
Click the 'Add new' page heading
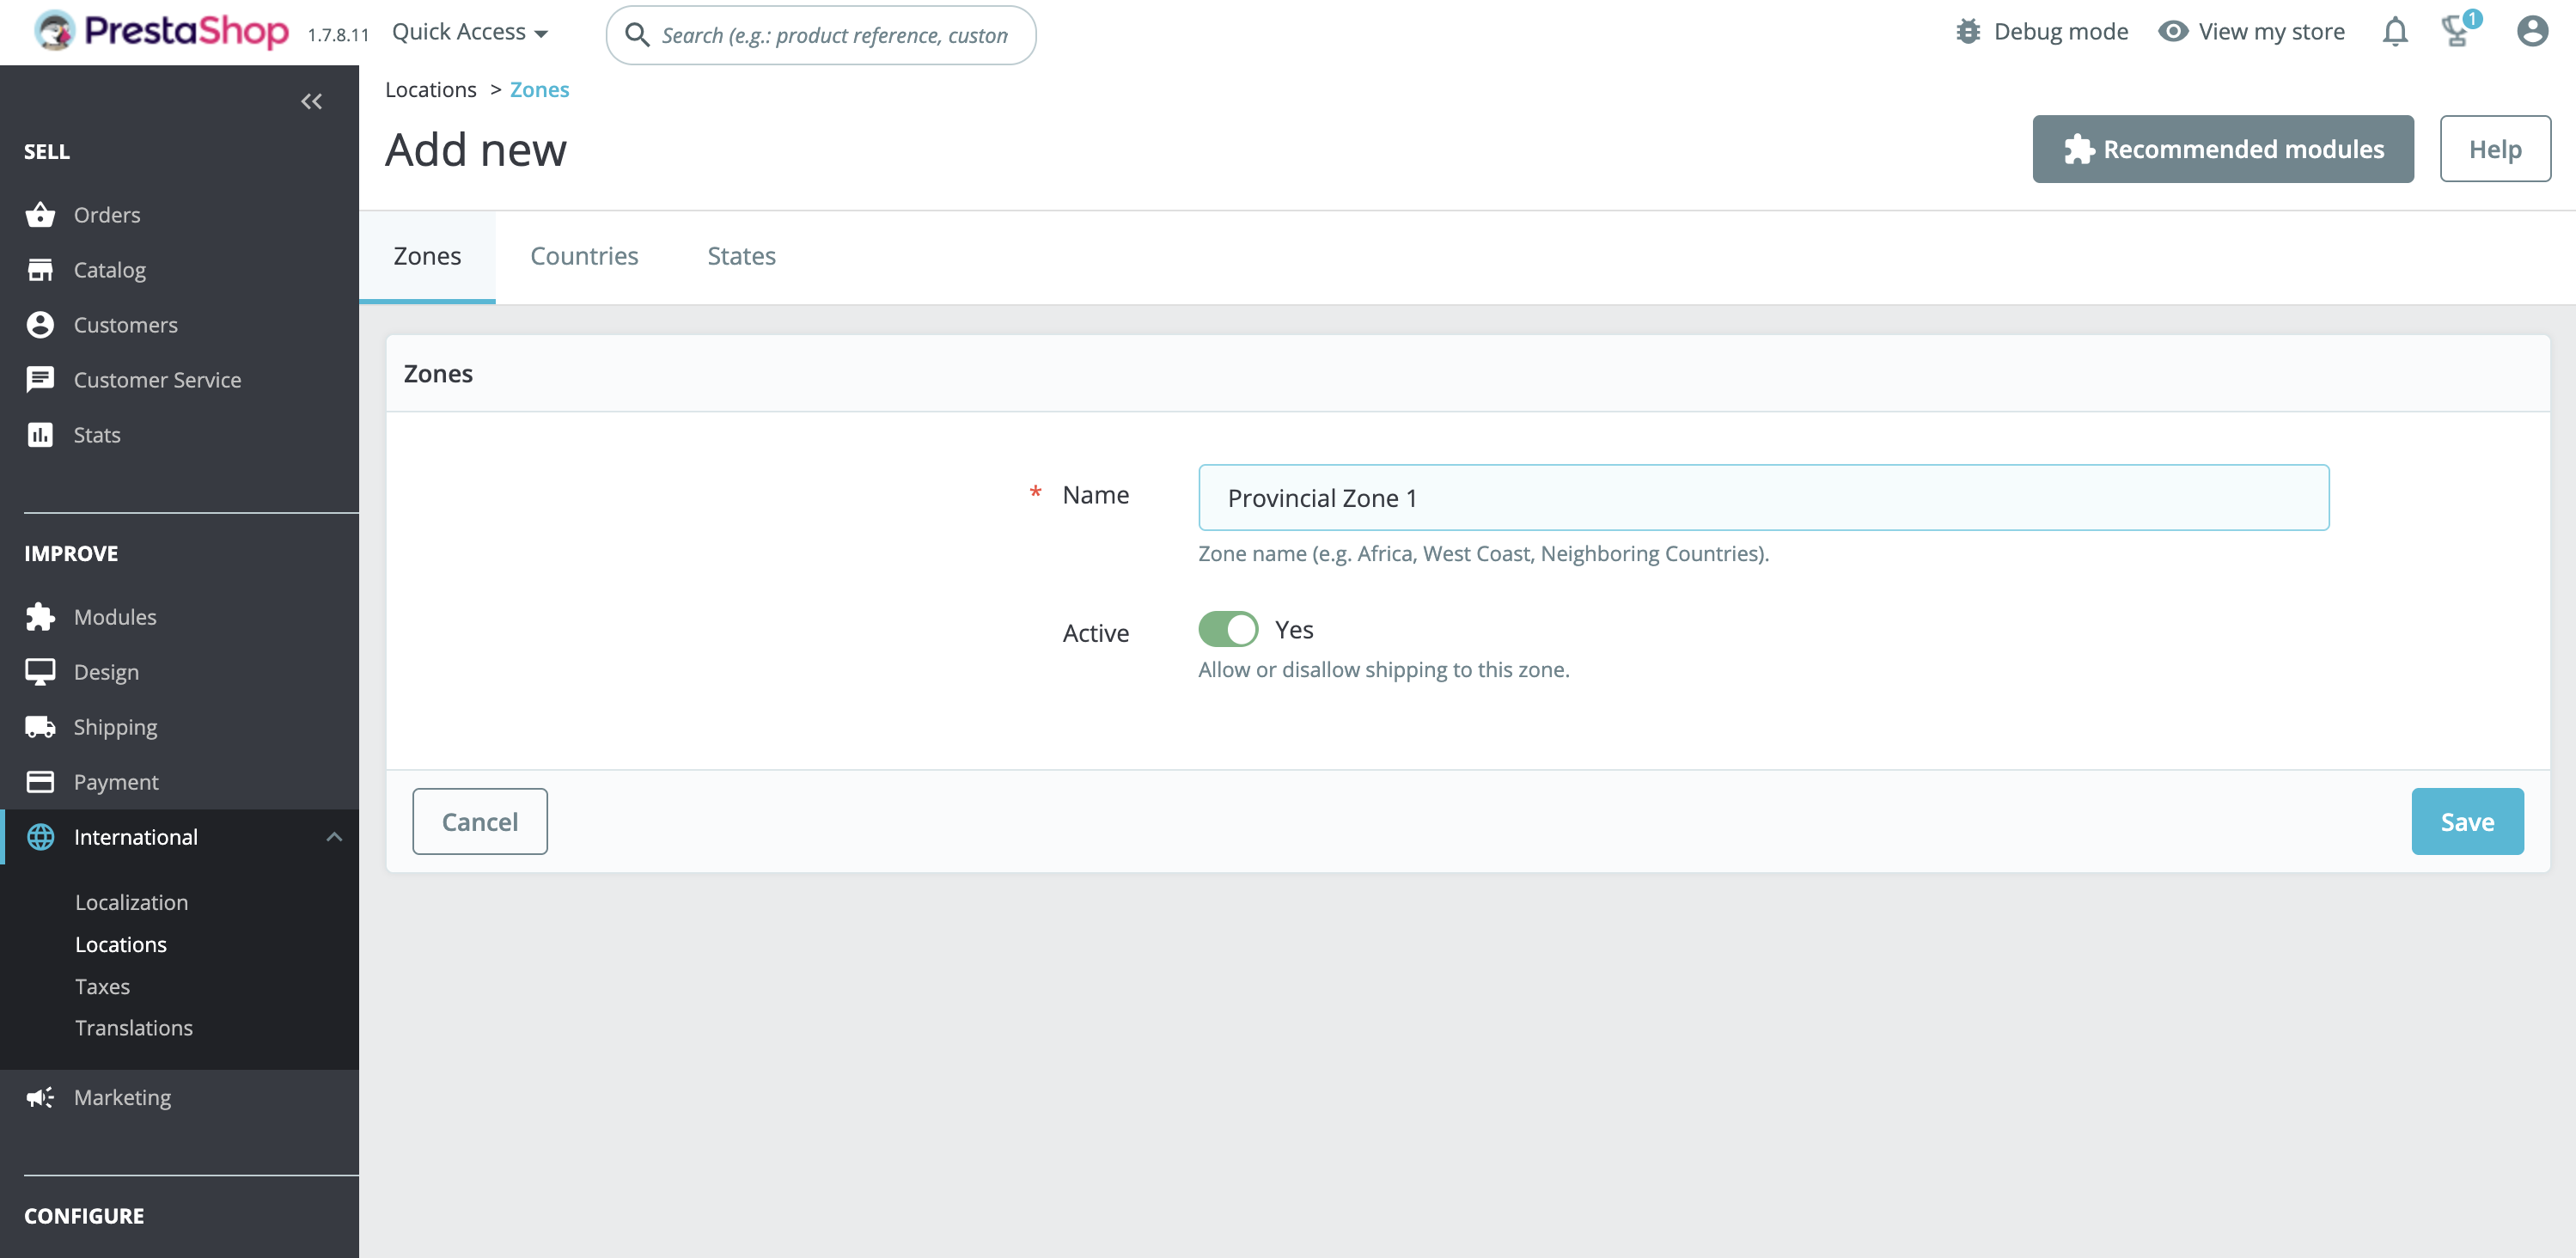475,149
